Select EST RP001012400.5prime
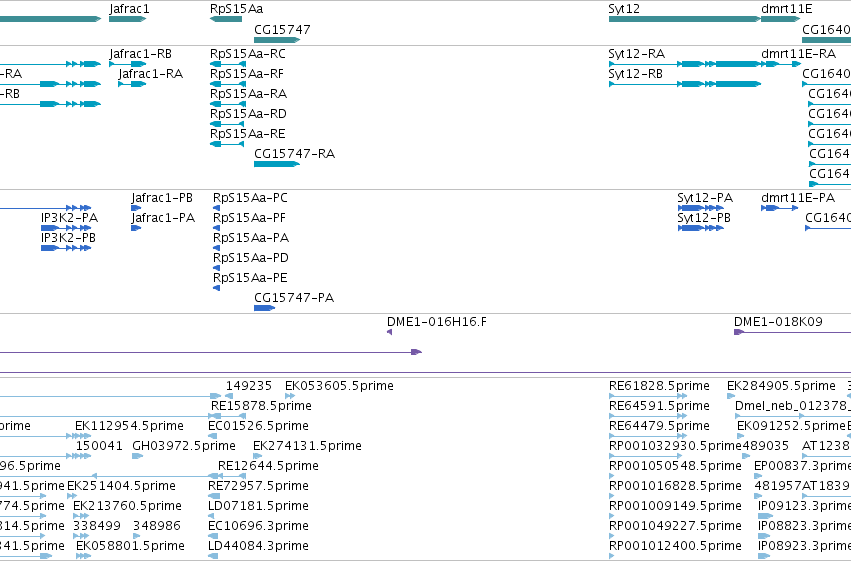Screen dimensions: 851x561 (x=675, y=546)
